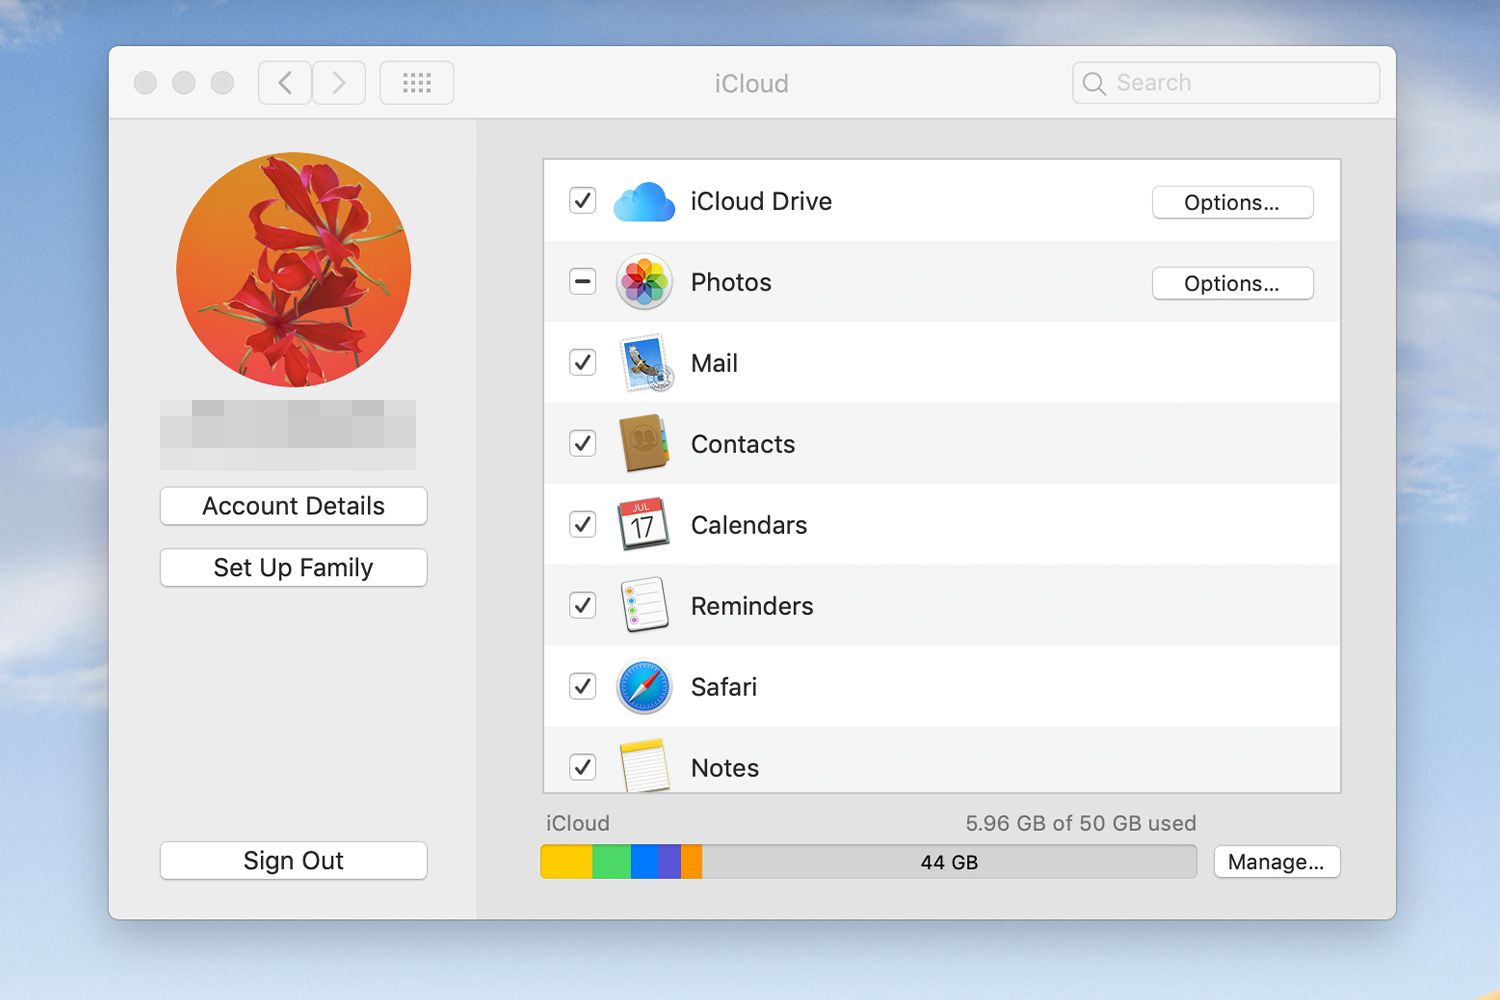Open Photos Options dialog

point(1232,283)
